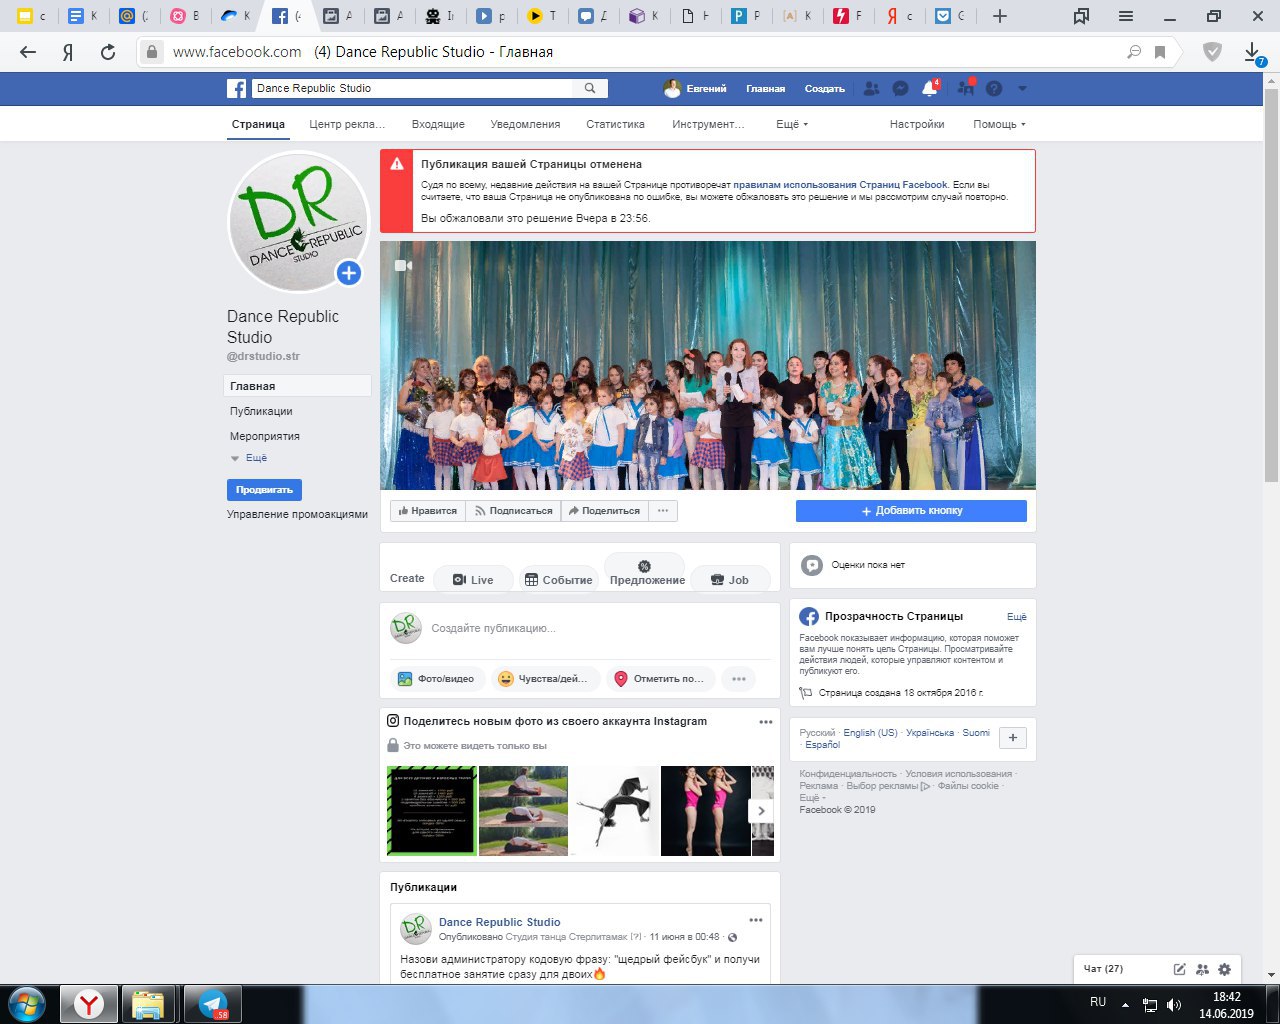1280x1024 pixels.
Task: Open Telegram from taskbar
Action: pyautogui.click(x=212, y=1004)
